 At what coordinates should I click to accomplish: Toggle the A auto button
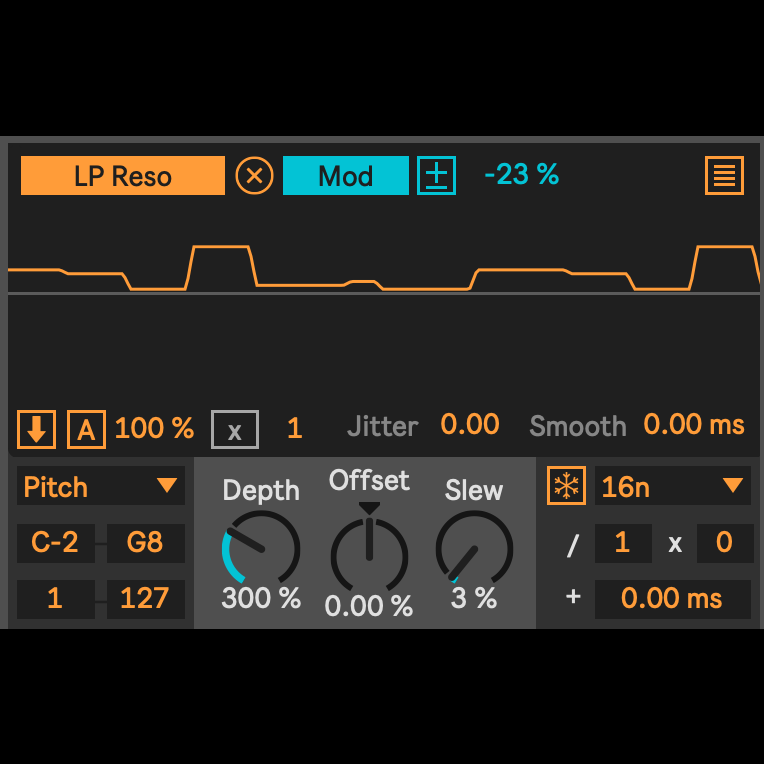point(86,429)
